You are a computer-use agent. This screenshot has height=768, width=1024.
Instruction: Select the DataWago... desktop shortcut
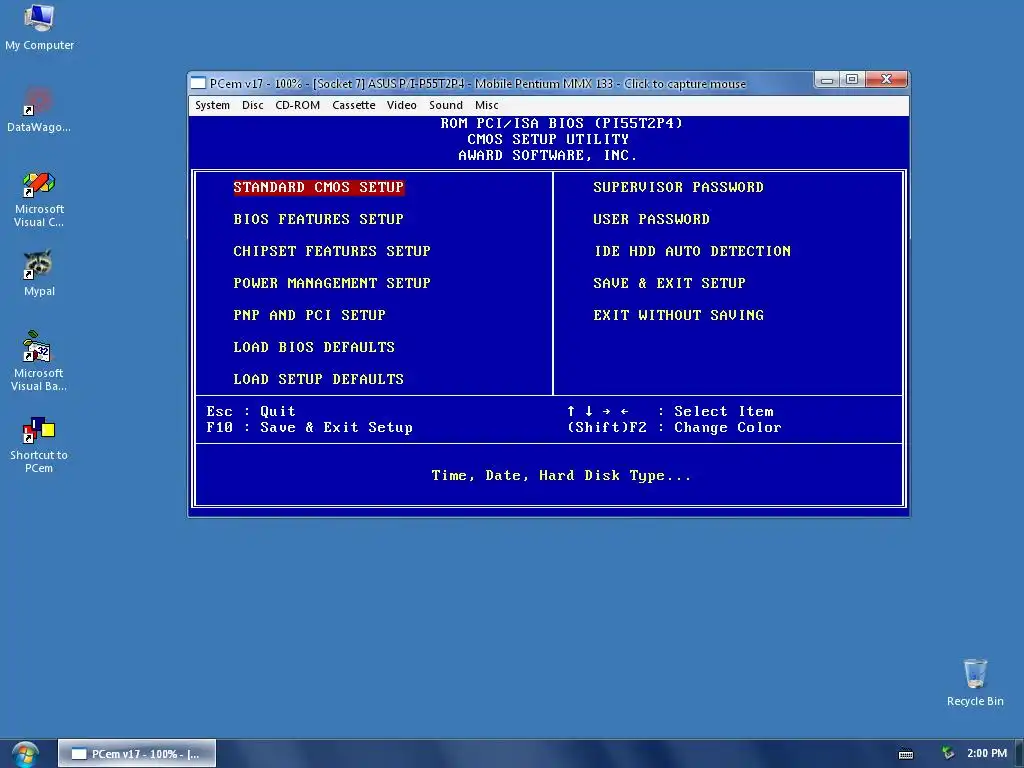point(39,110)
